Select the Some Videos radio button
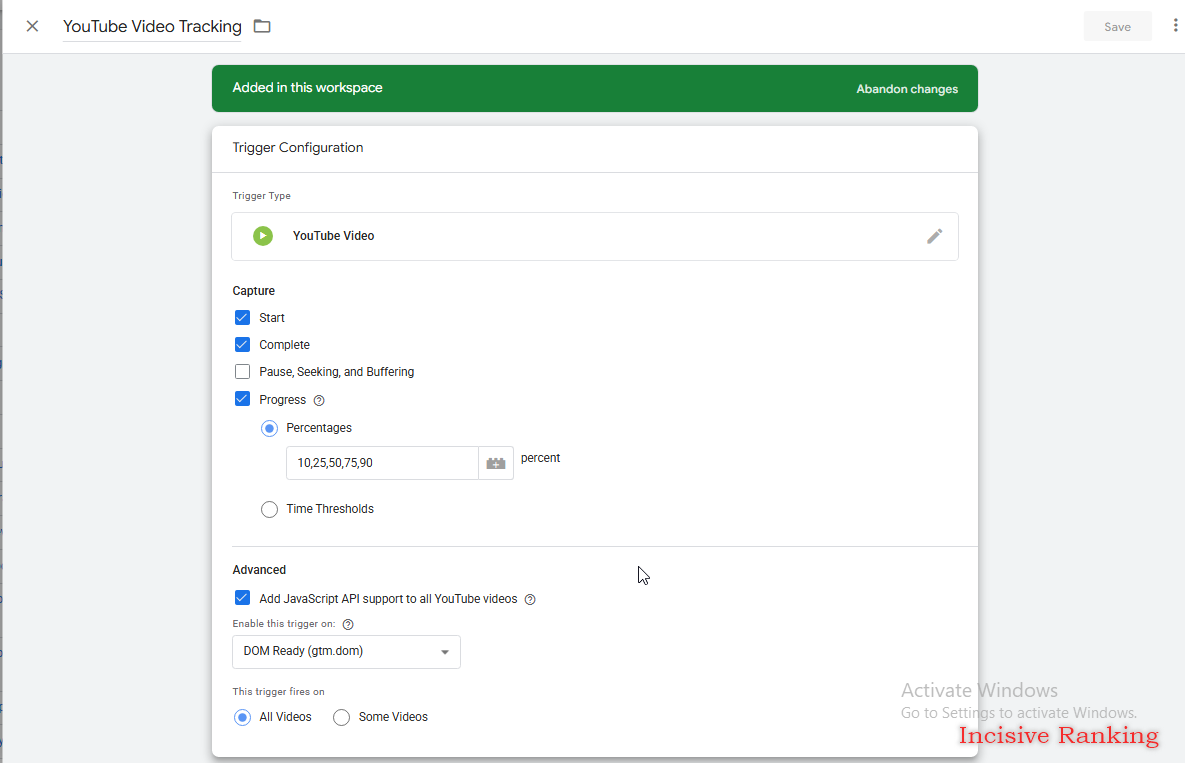Image resolution: width=1185 pixels, height=763 pixels. tap(342, 718)
